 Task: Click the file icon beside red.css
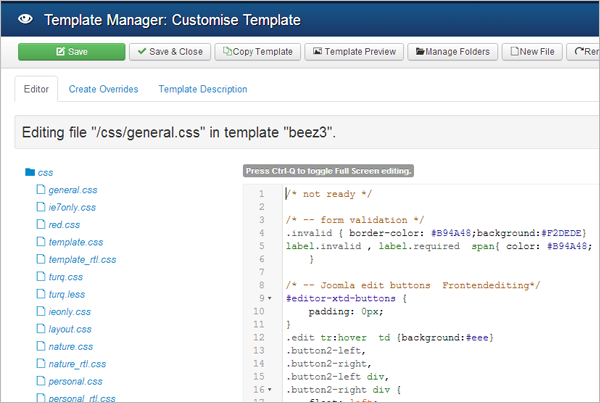pos(41,225)
